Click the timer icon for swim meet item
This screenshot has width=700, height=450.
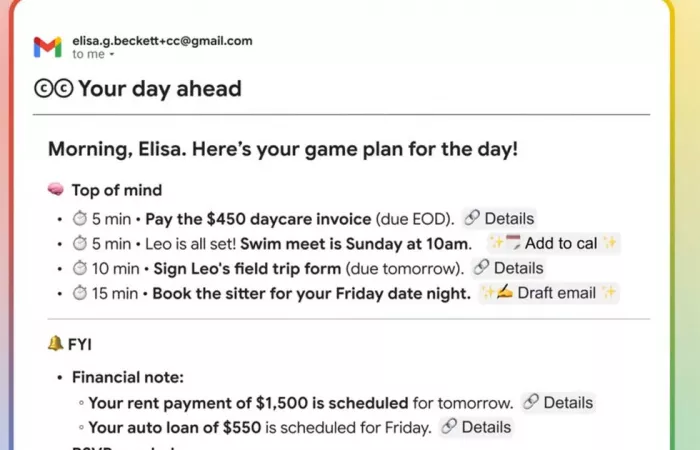point(80,244)
